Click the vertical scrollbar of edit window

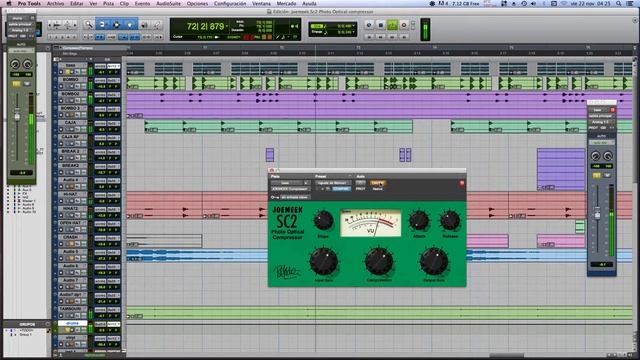[x=635, y=196]
